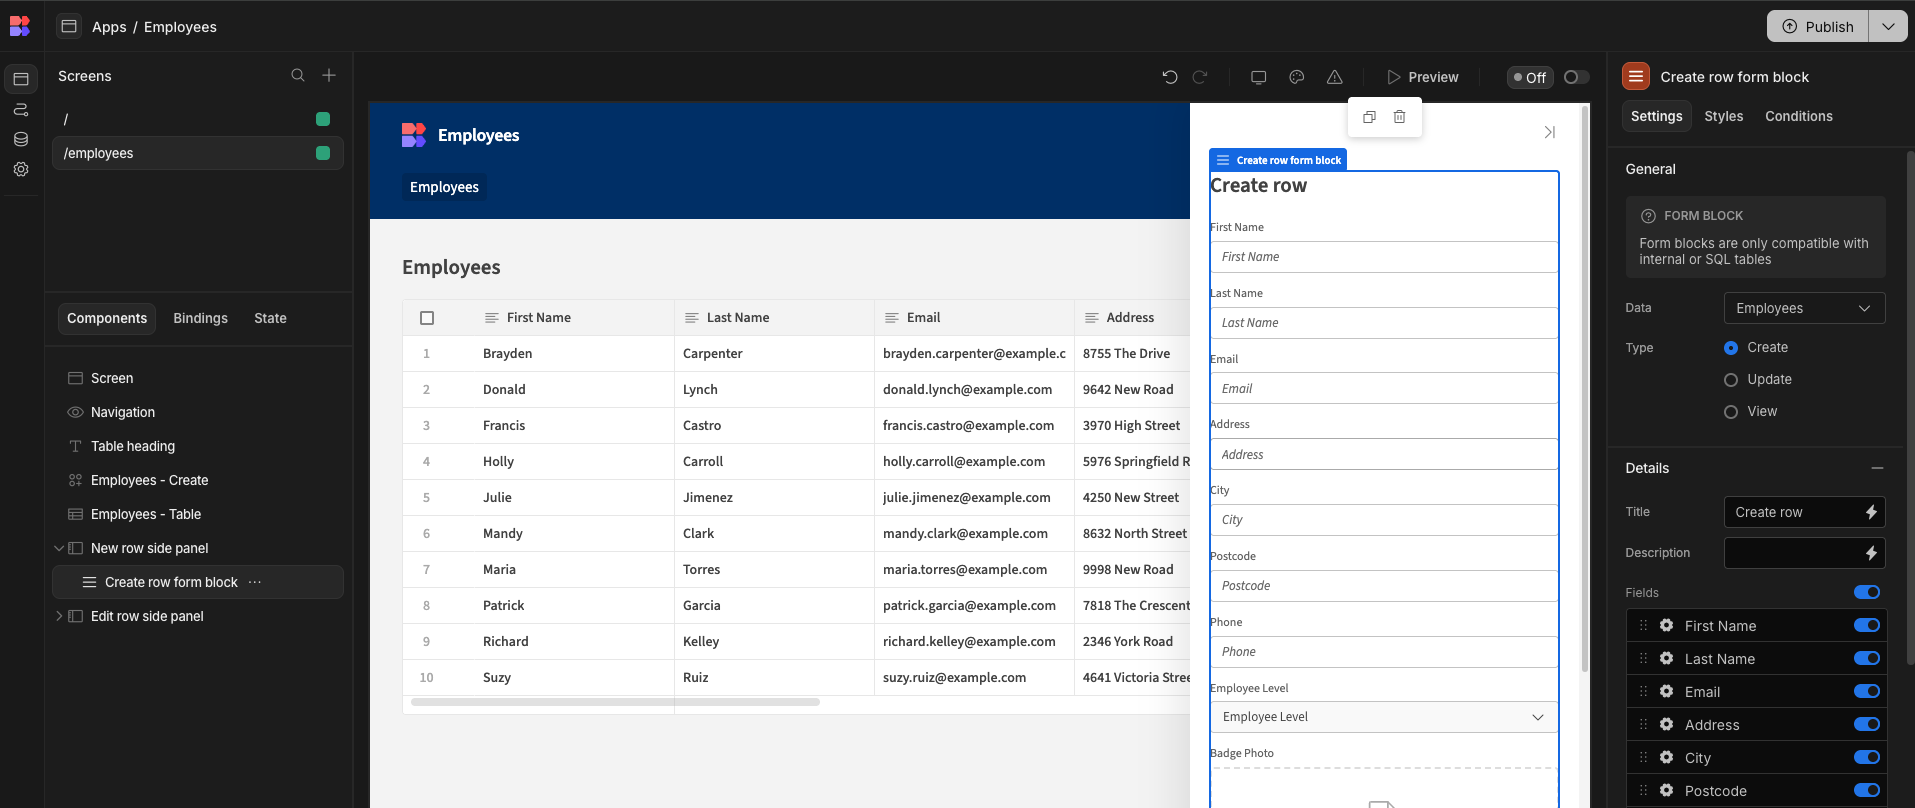Collapse the side panel with arrow icon
The height and width of the screenshot is (808, 1915).
tap(1550, 132)
